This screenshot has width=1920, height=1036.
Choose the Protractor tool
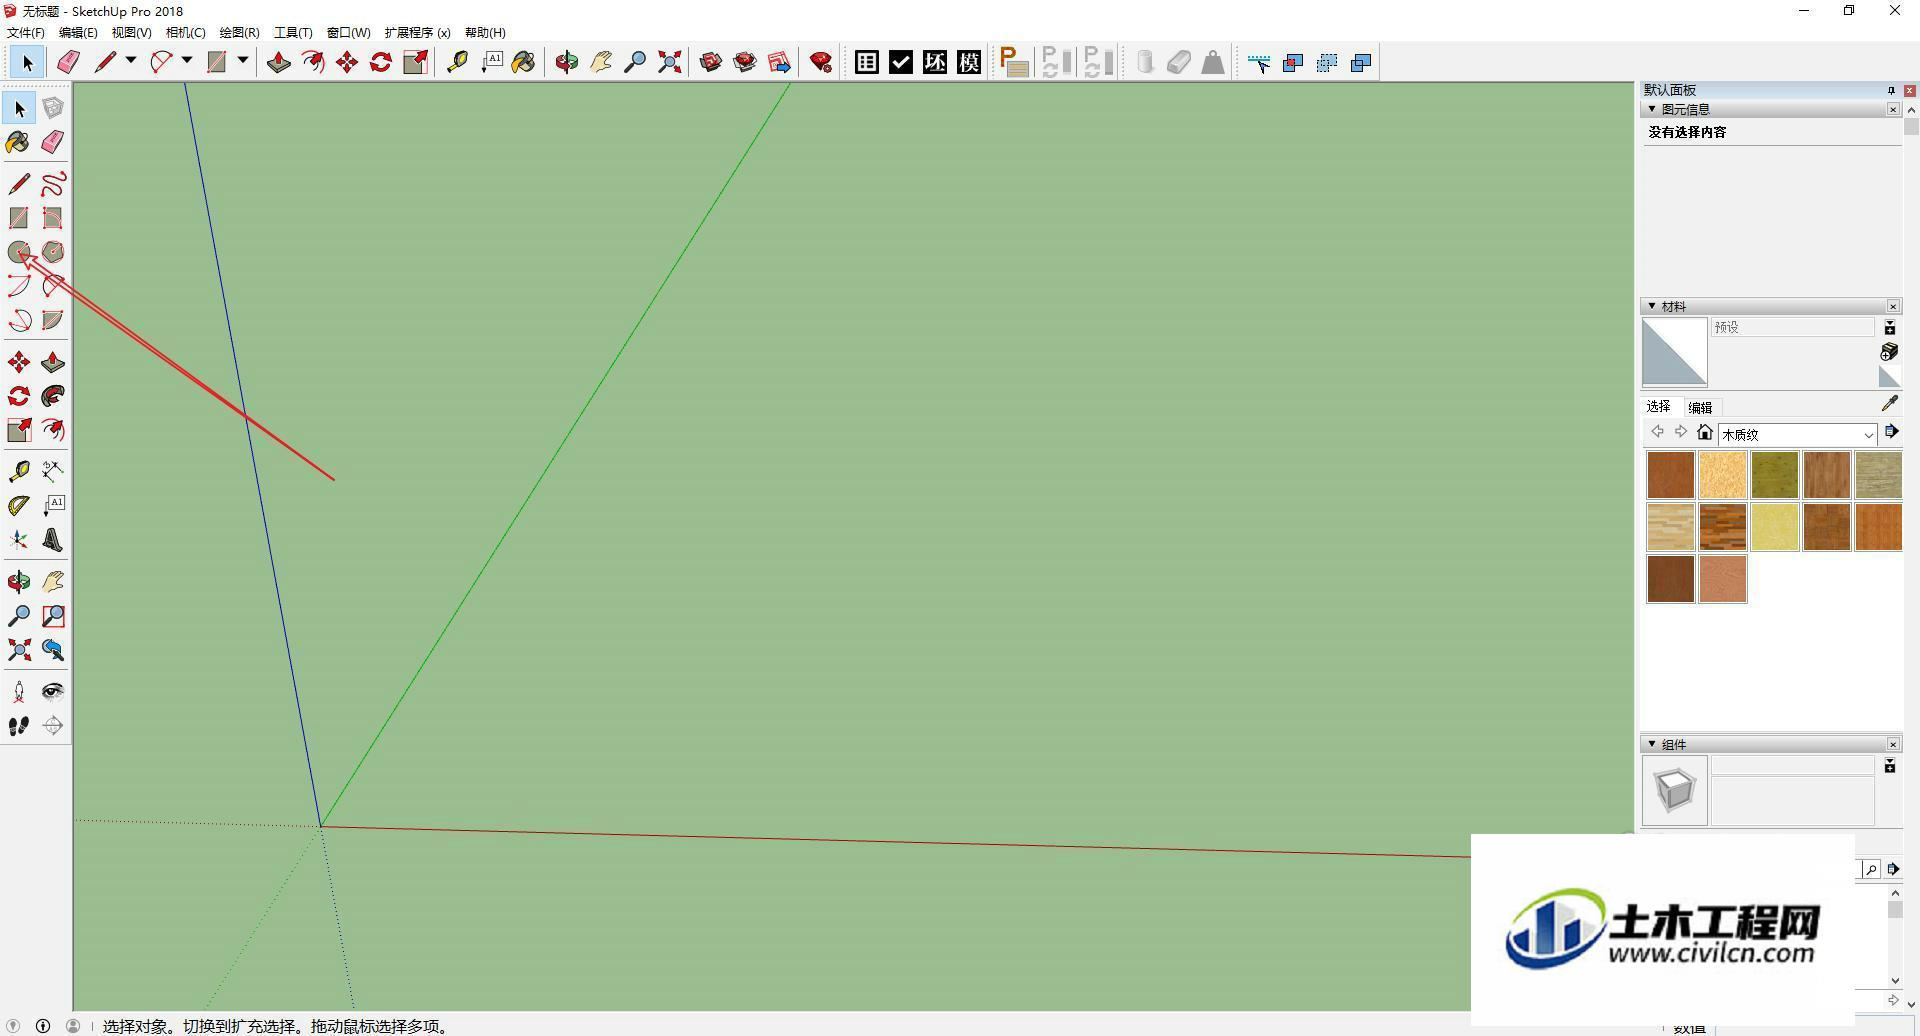point(19,506)
